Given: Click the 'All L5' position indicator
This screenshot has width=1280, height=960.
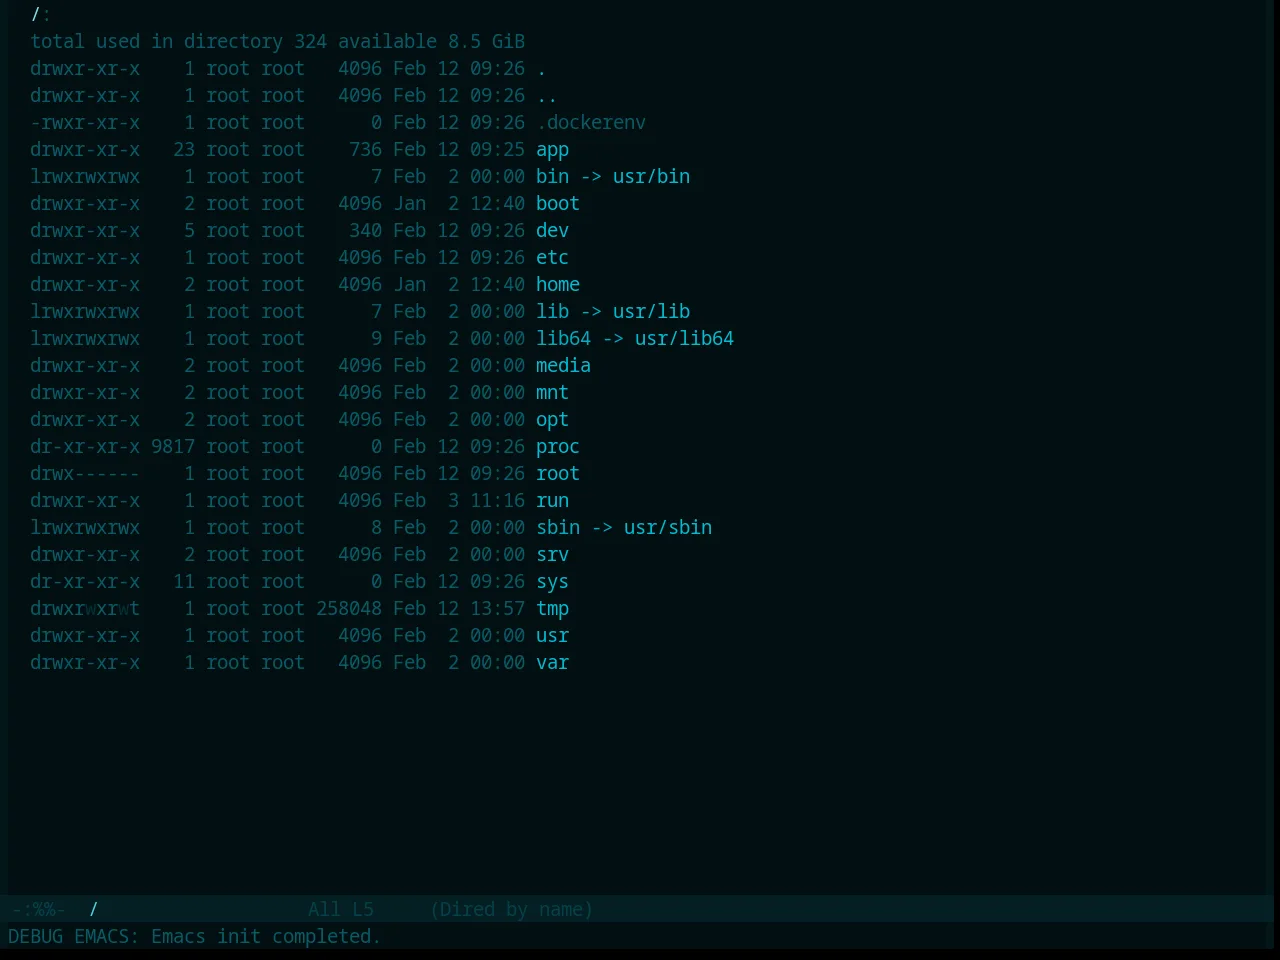Looking at the screenshot, I should tap(341, 909).
